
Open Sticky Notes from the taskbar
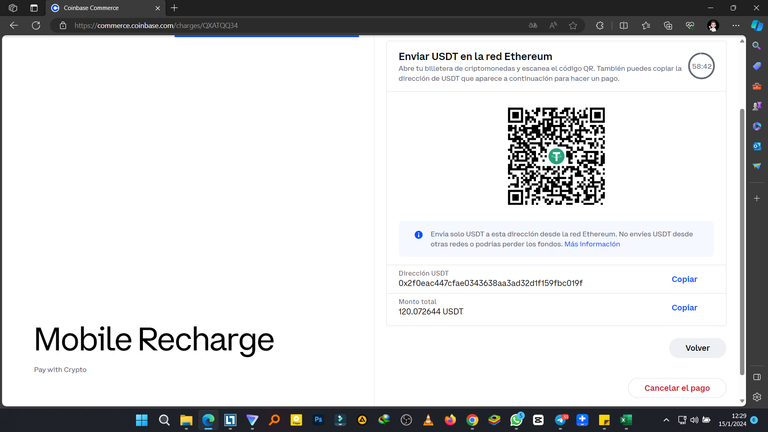(604, 420)
